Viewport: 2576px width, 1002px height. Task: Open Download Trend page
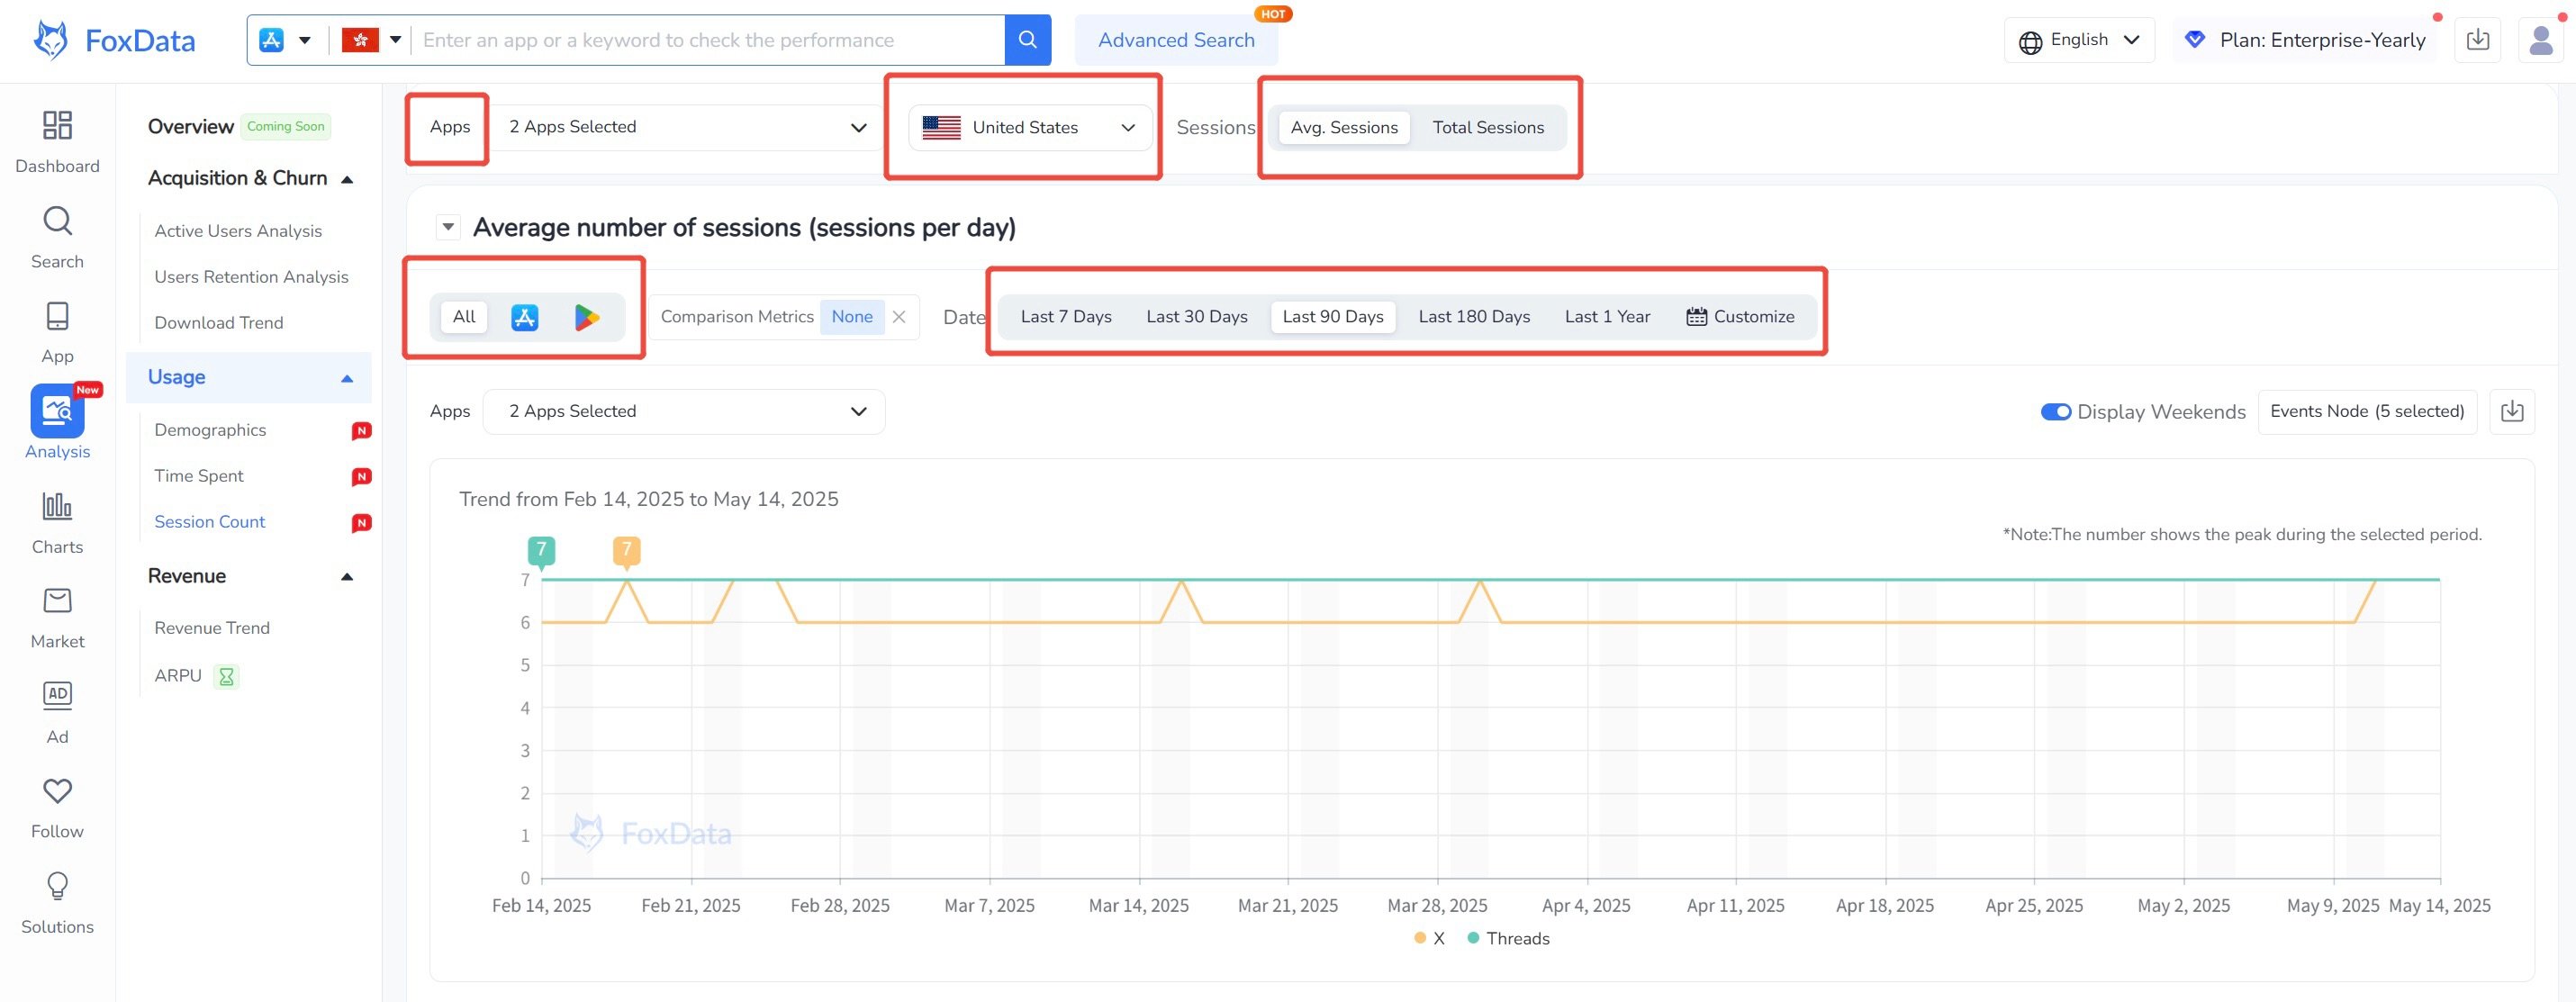[219, 323]
